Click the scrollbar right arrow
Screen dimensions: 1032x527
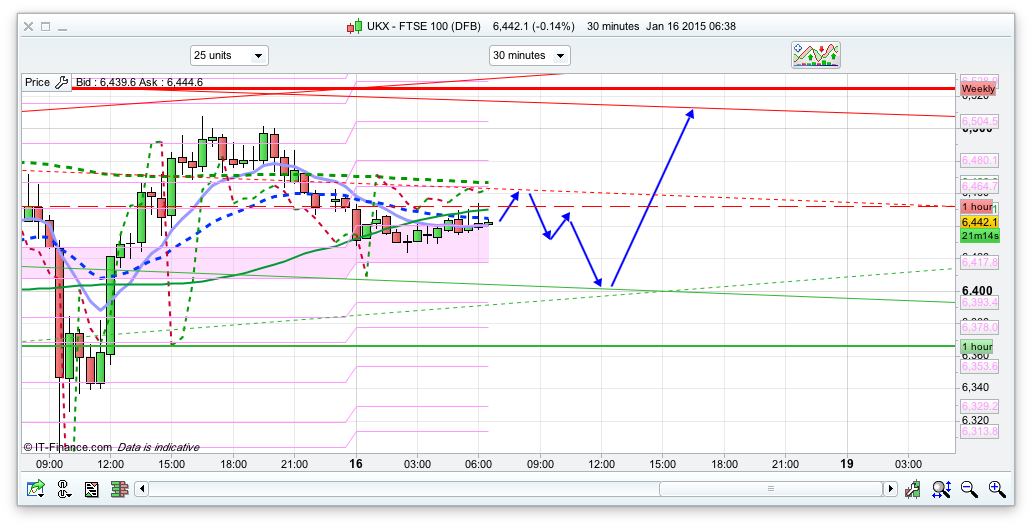890,489
